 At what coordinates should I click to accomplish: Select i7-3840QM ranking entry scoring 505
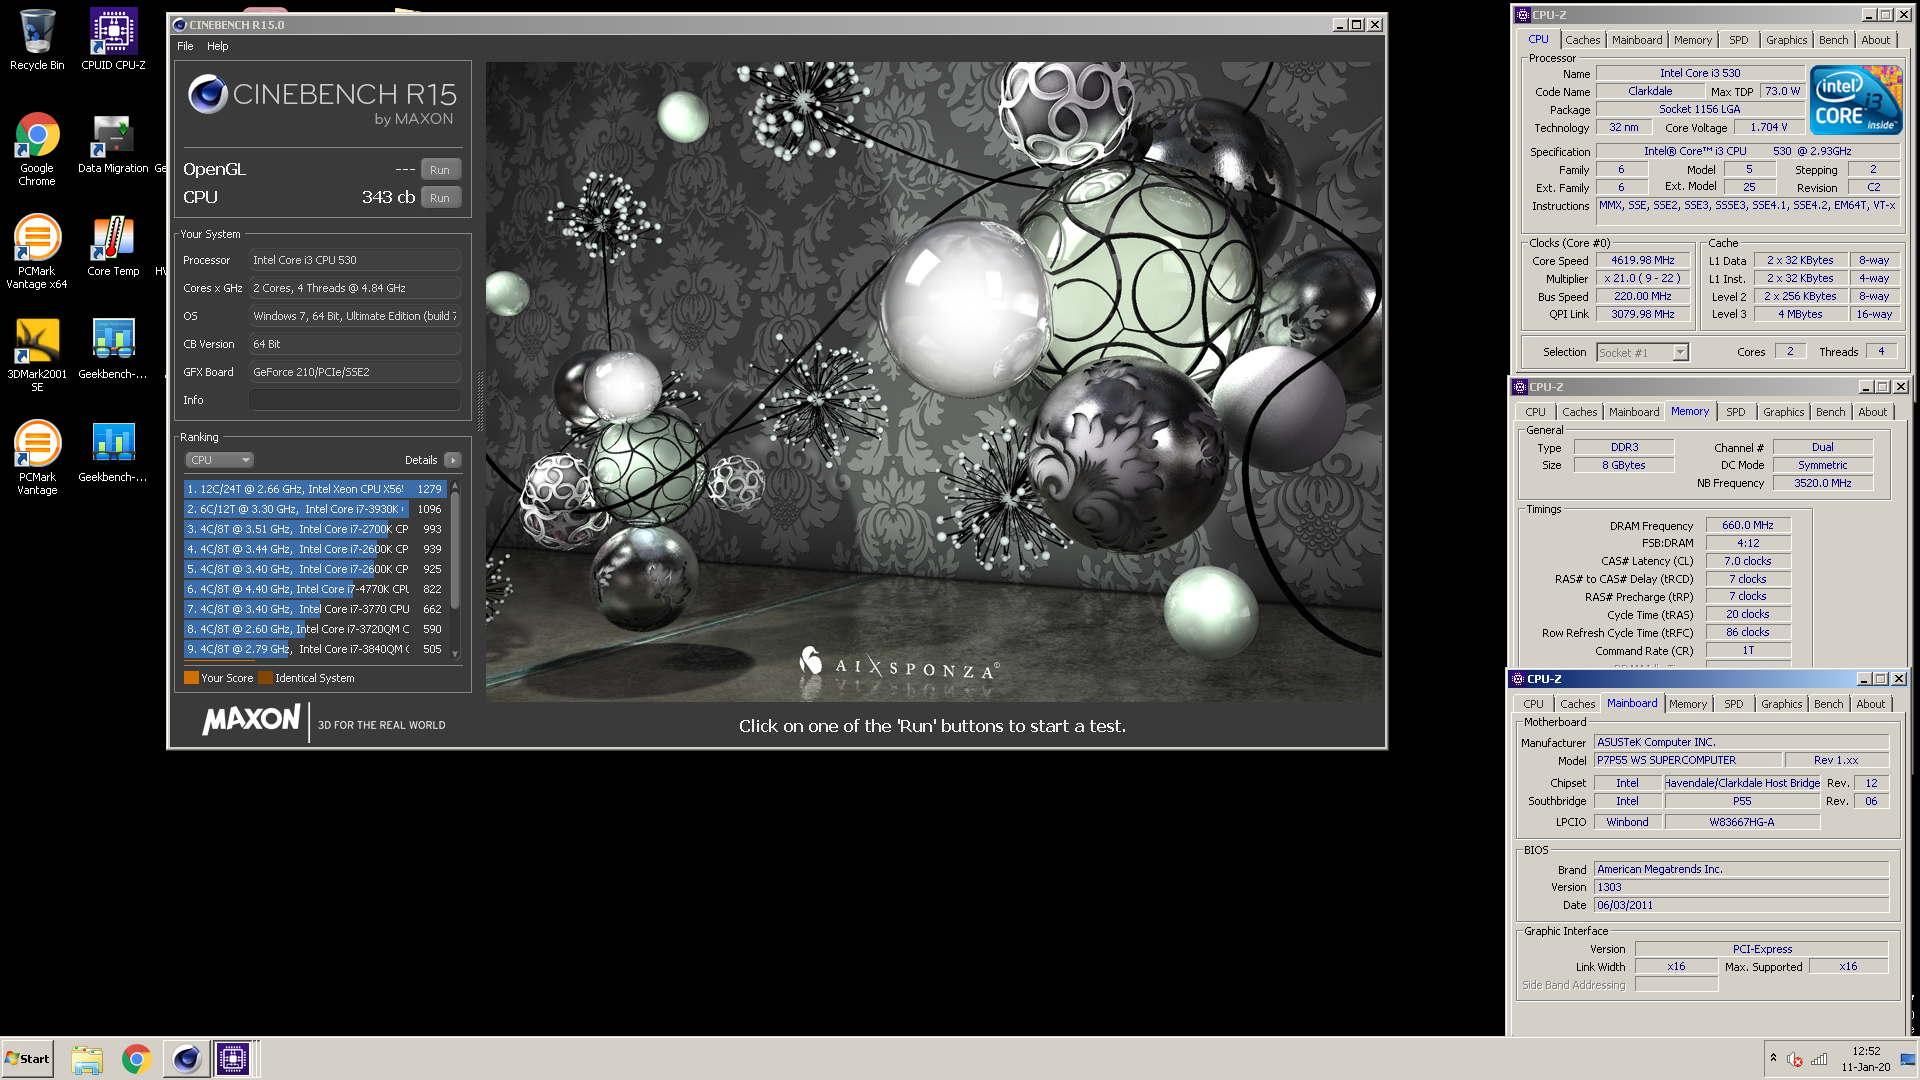click(x=315, y=649)
